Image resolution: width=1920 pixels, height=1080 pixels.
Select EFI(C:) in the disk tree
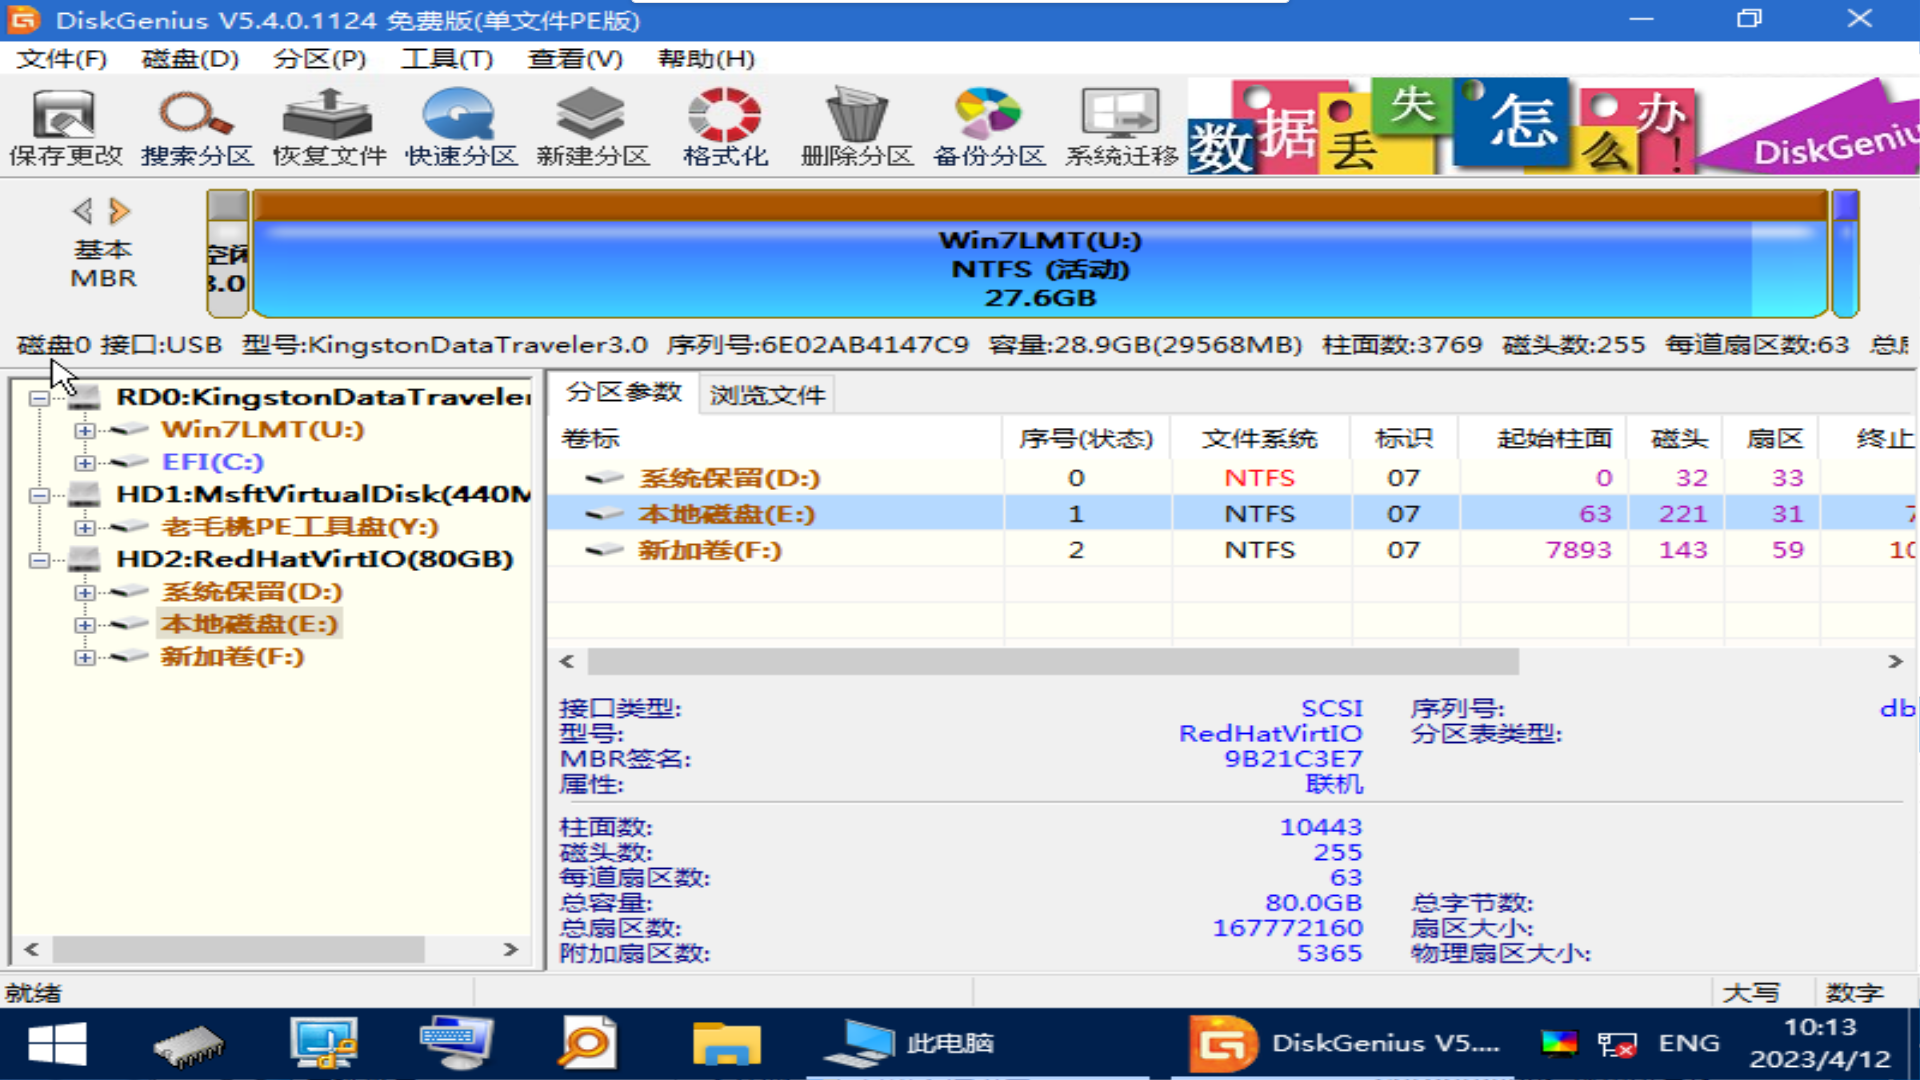(212, 462)
